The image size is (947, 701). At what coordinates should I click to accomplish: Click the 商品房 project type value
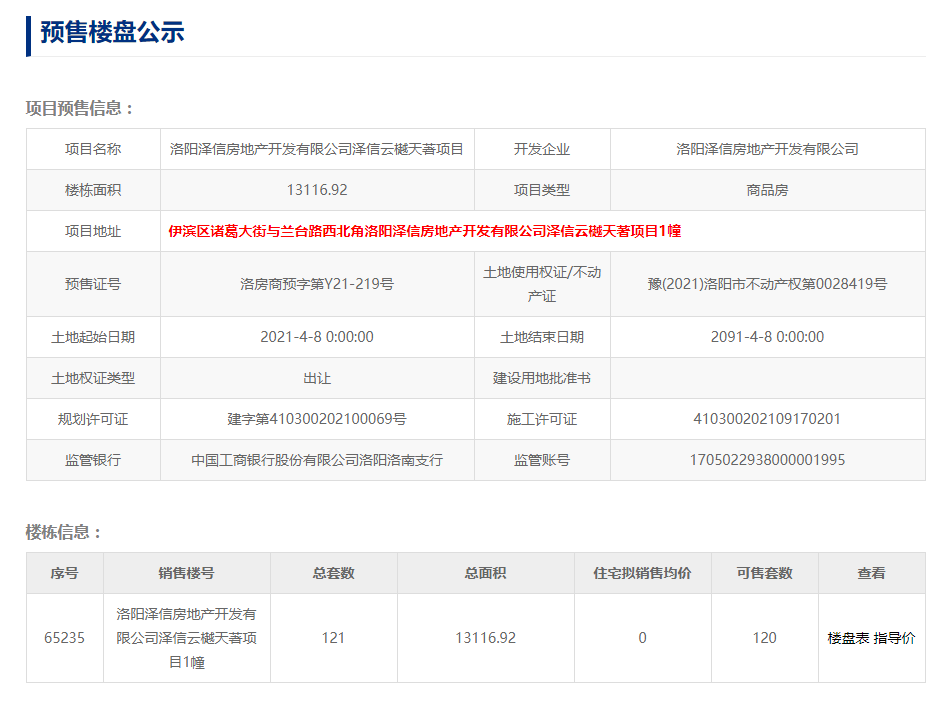pos(768,190)
